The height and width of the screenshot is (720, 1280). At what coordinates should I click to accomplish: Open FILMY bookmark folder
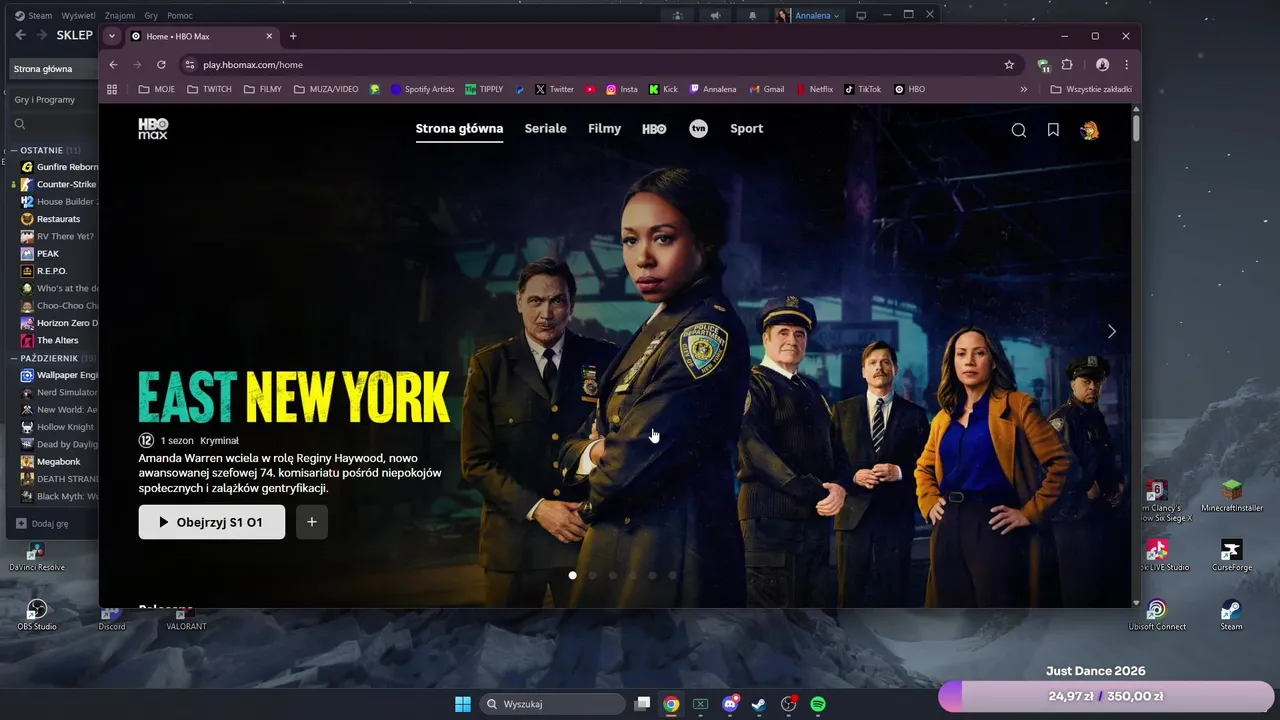pyautogui.click(x=263, y=89)
